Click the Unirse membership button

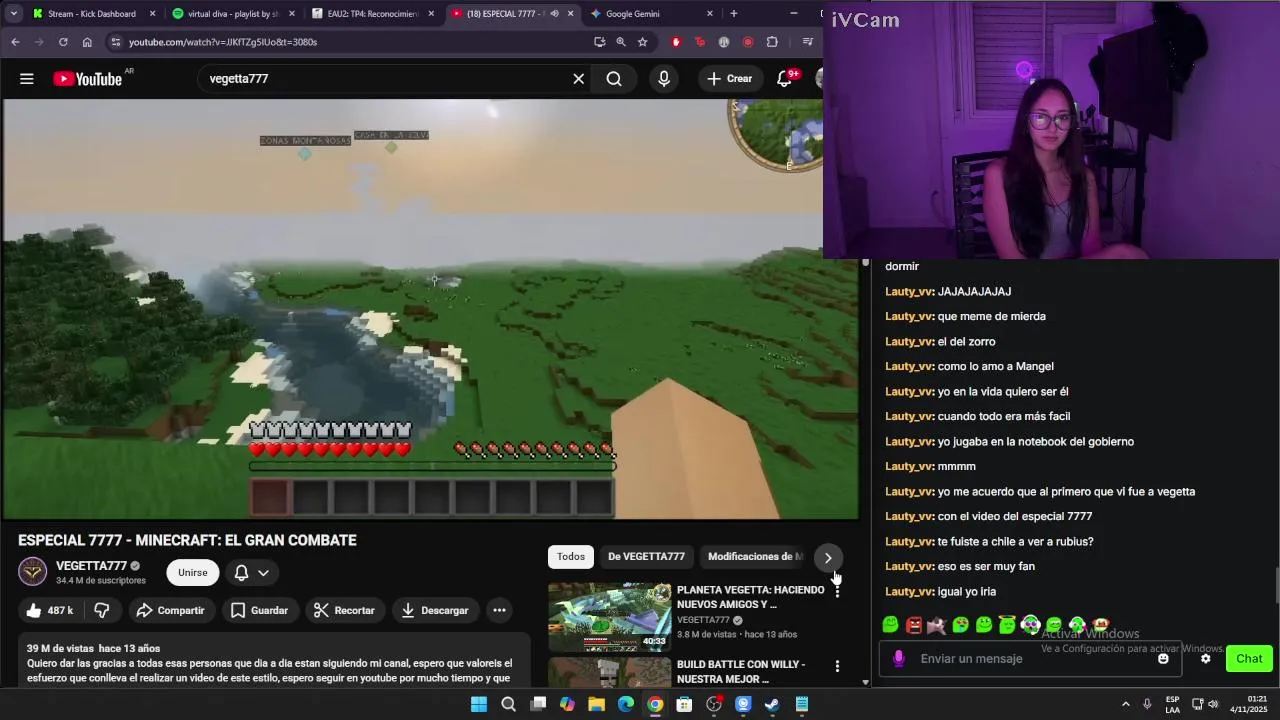193,573
